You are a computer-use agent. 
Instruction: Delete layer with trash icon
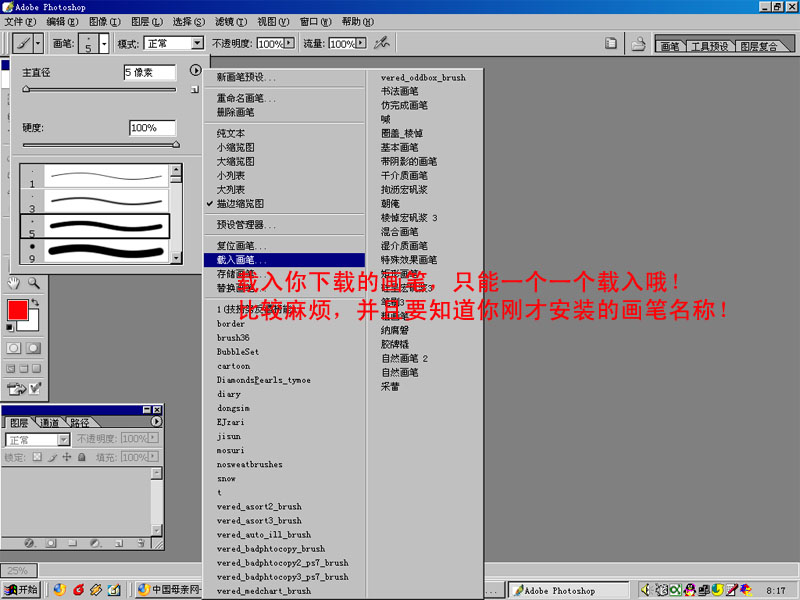(x=141, y=543)
